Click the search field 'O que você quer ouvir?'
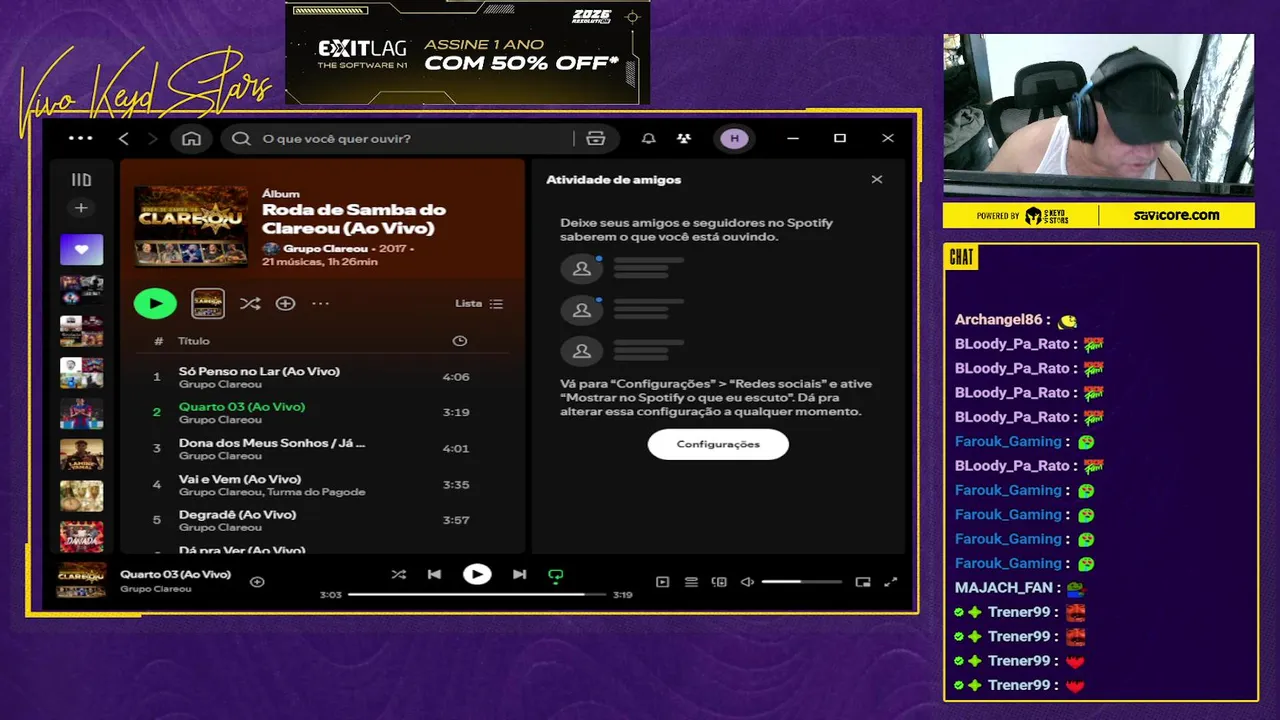 tap(400, 138)
